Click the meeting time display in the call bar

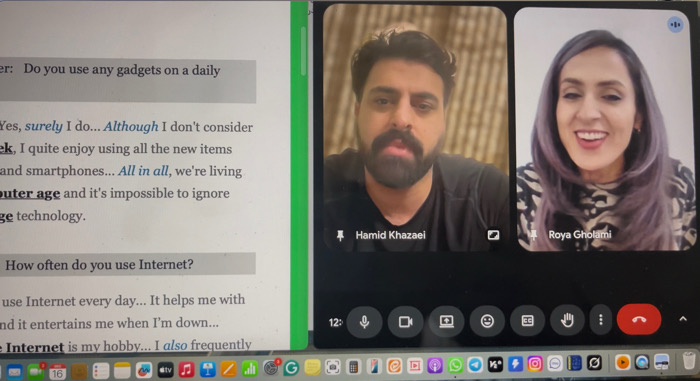(x=336, y=322)
